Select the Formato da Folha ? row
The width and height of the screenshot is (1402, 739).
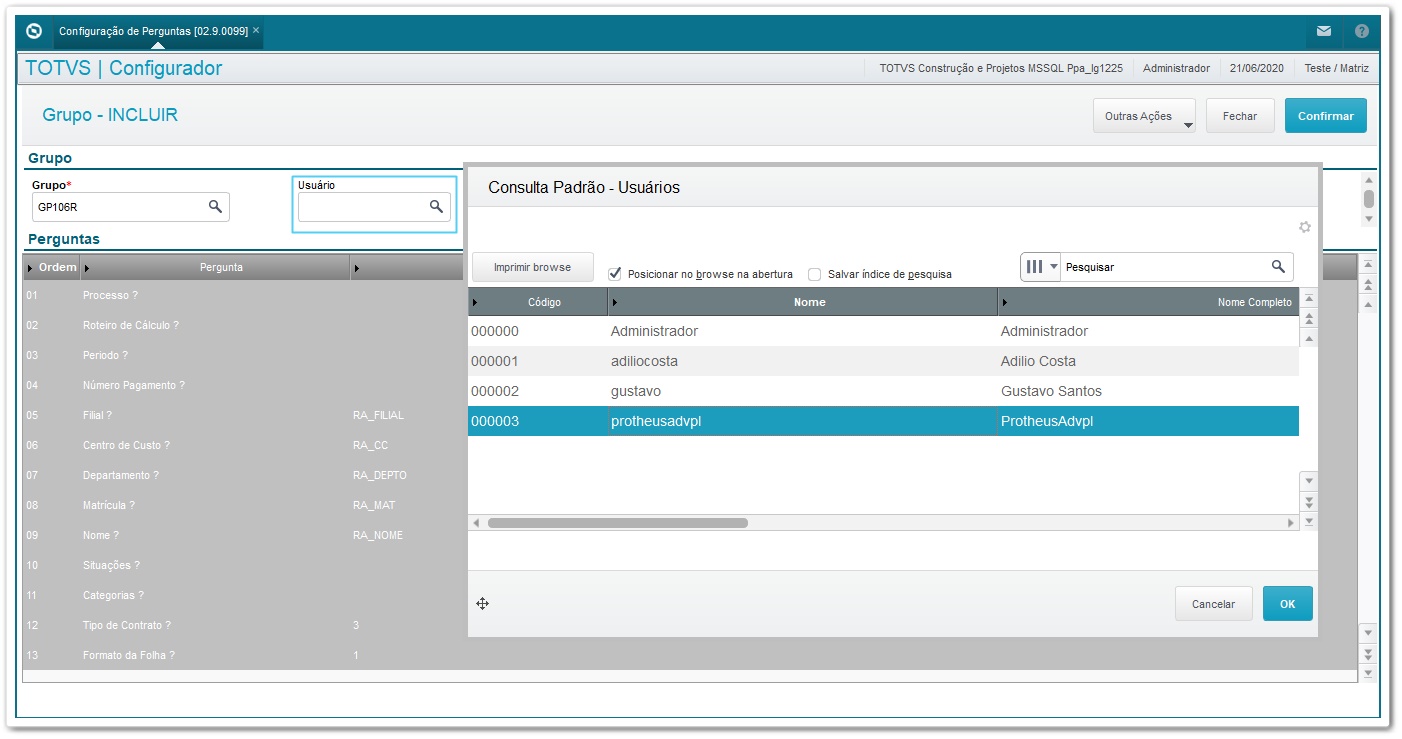pos(243,655)
